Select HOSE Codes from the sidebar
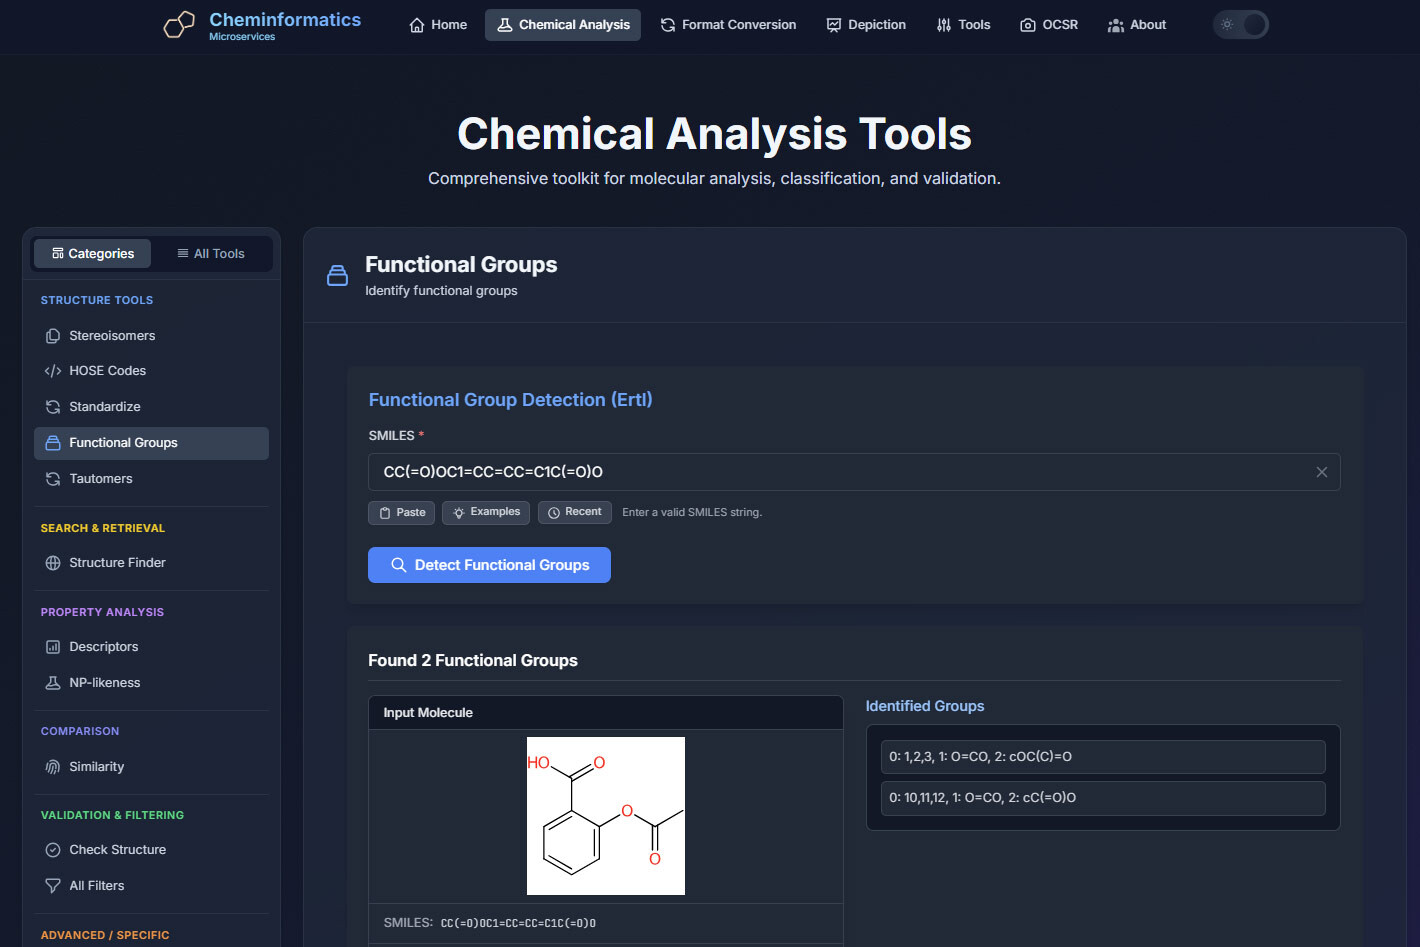The width and height of the screenshot is (1420, 947). point(107,371)
